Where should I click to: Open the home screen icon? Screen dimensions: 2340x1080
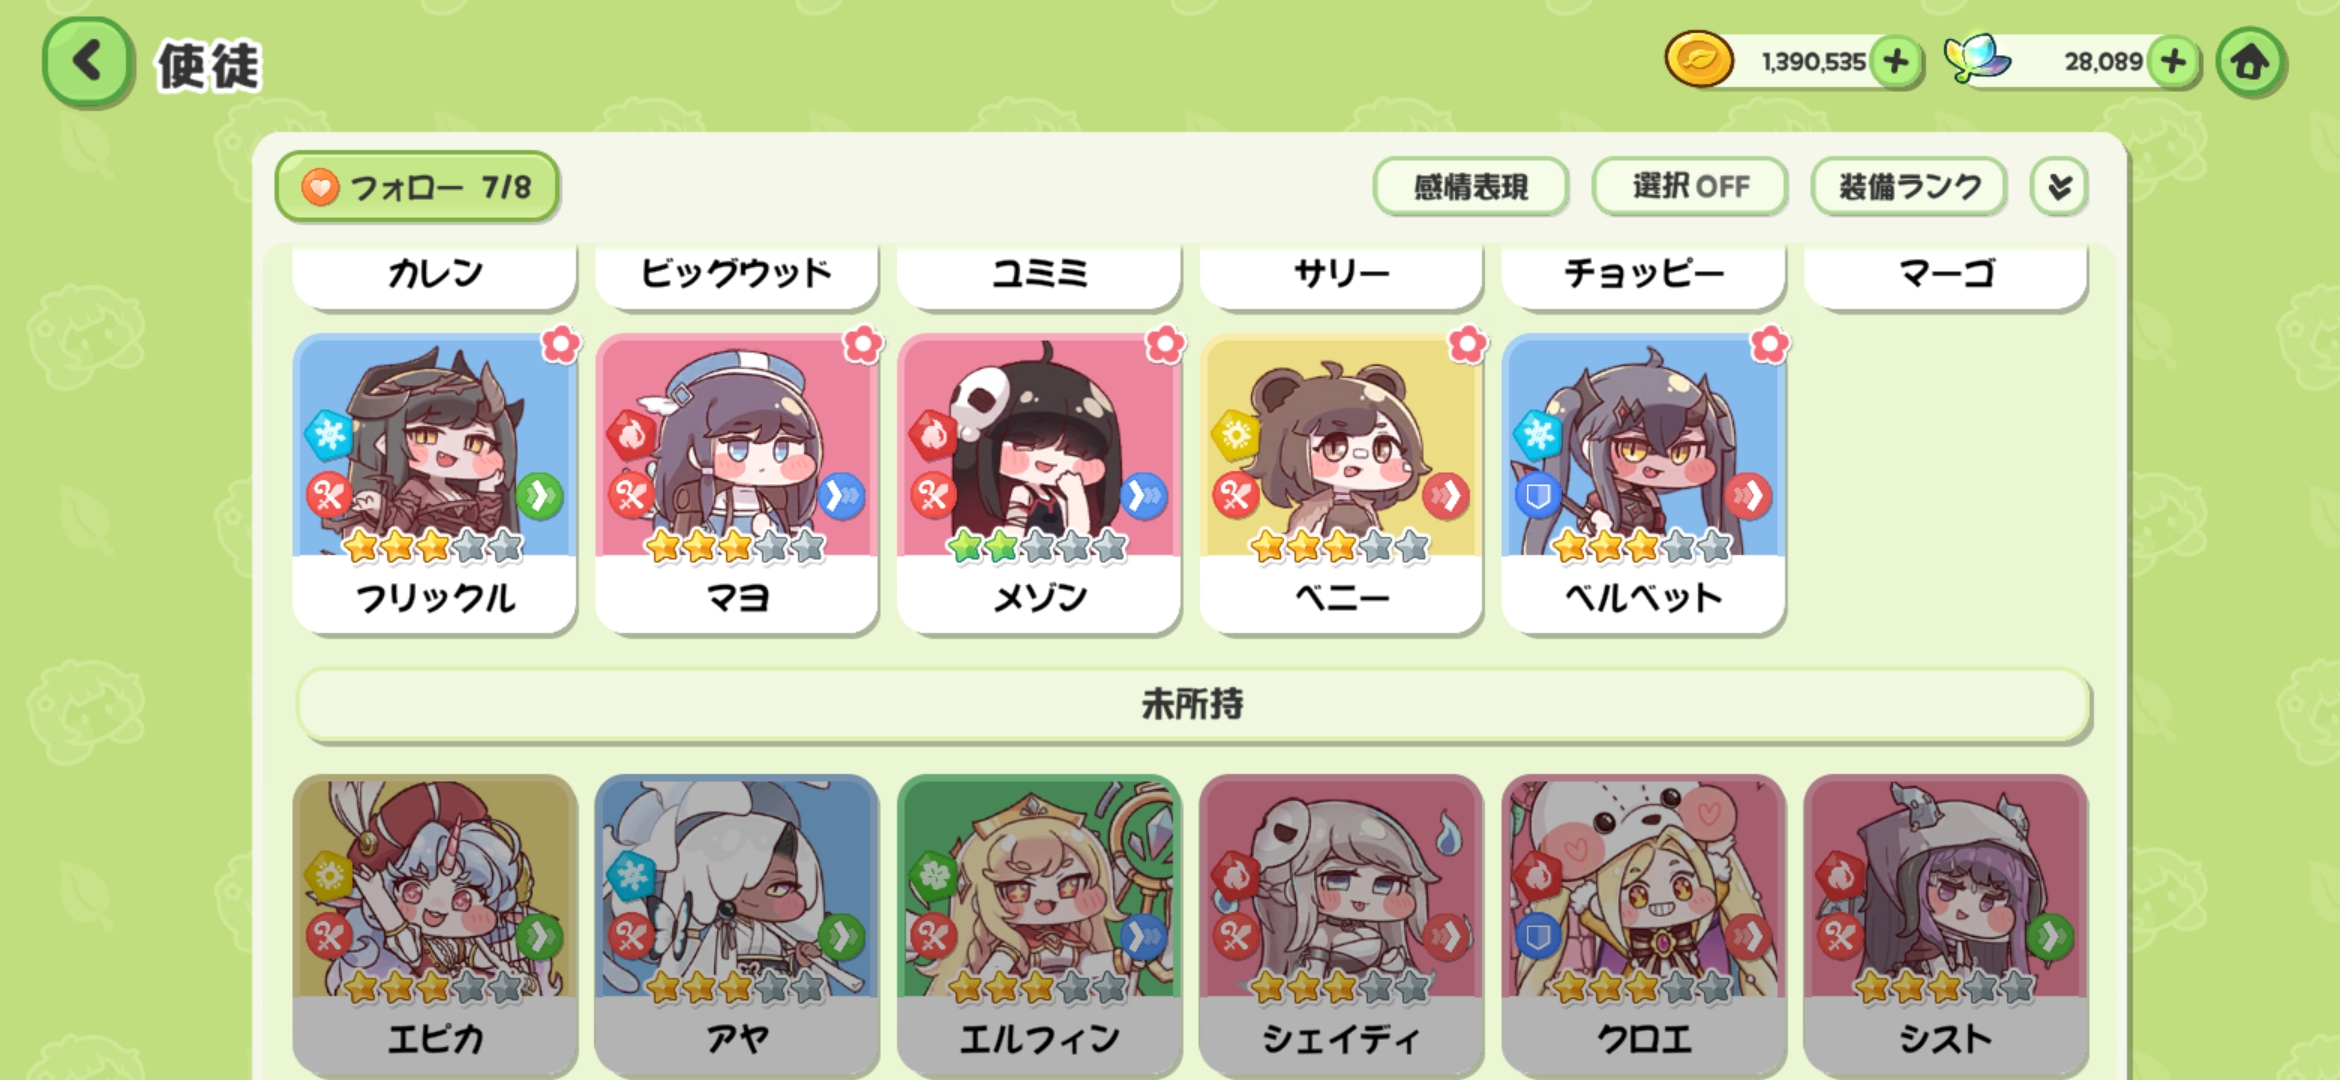2250,62
